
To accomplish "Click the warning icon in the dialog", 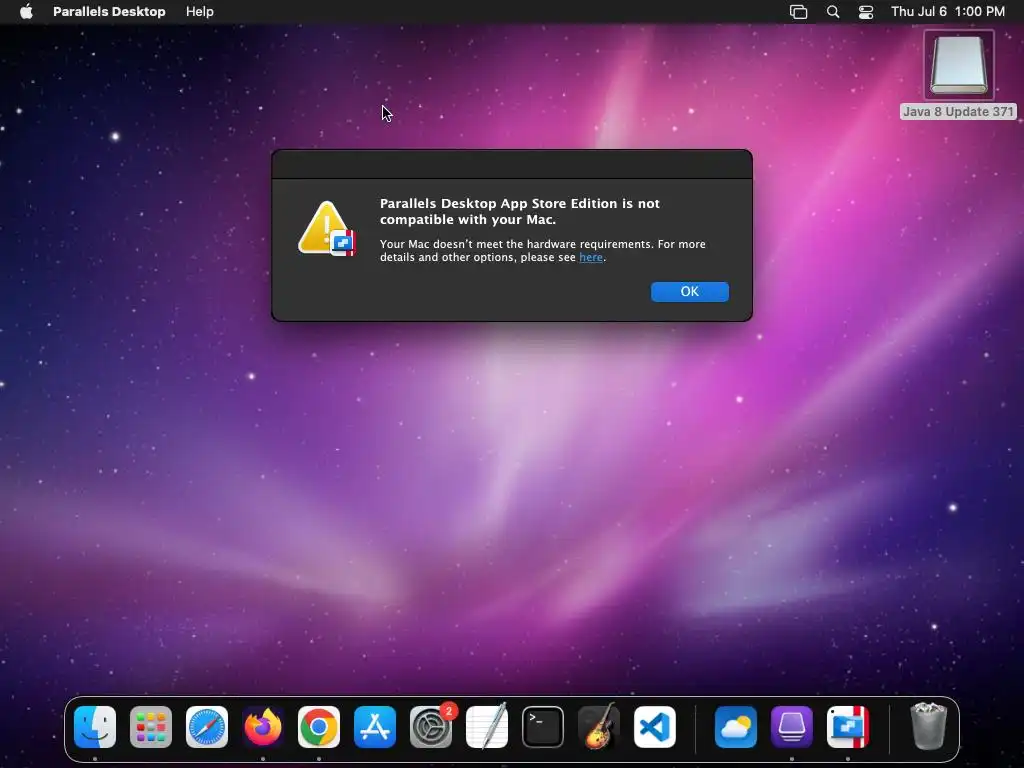I will click(x=327, y=228).
